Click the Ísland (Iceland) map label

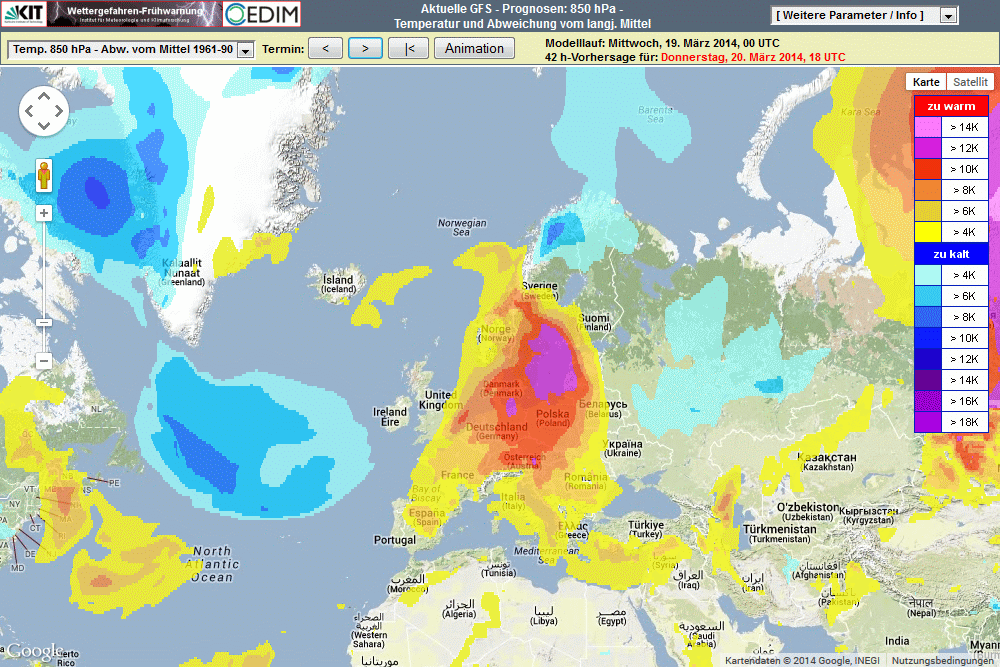coord(338,283)
